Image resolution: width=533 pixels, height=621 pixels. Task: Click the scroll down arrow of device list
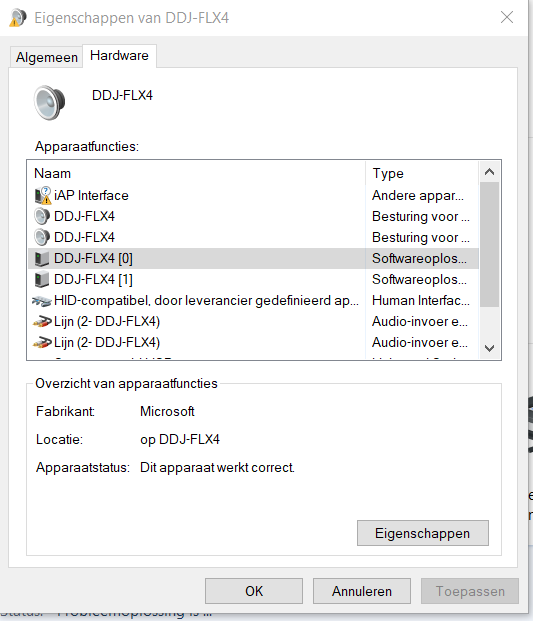(489, 348)
